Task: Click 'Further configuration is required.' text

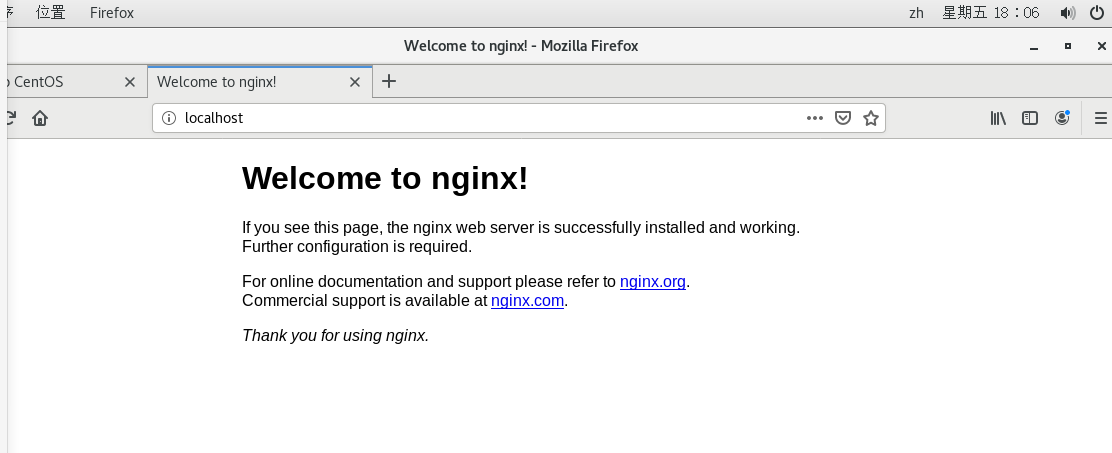Action: [357, 247]
